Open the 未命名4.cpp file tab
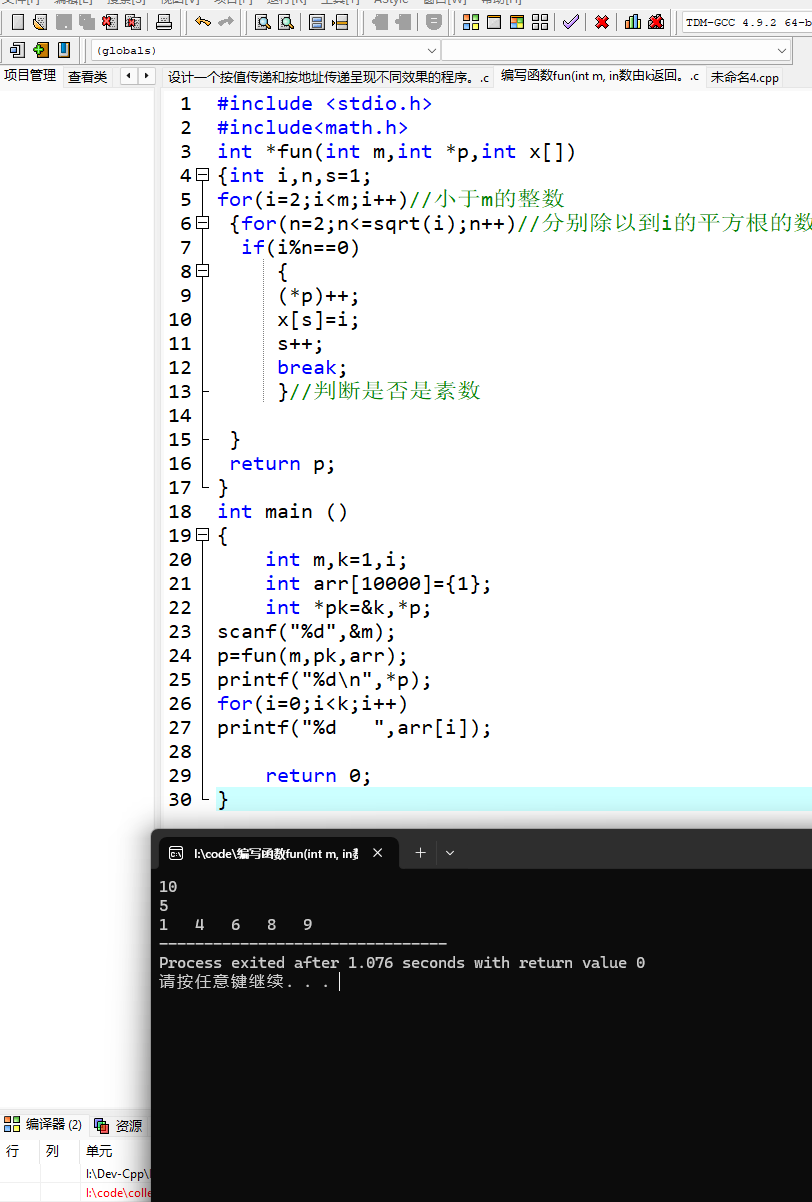The height and width of the screenshot is (1202, 812). tap(745, 77)
